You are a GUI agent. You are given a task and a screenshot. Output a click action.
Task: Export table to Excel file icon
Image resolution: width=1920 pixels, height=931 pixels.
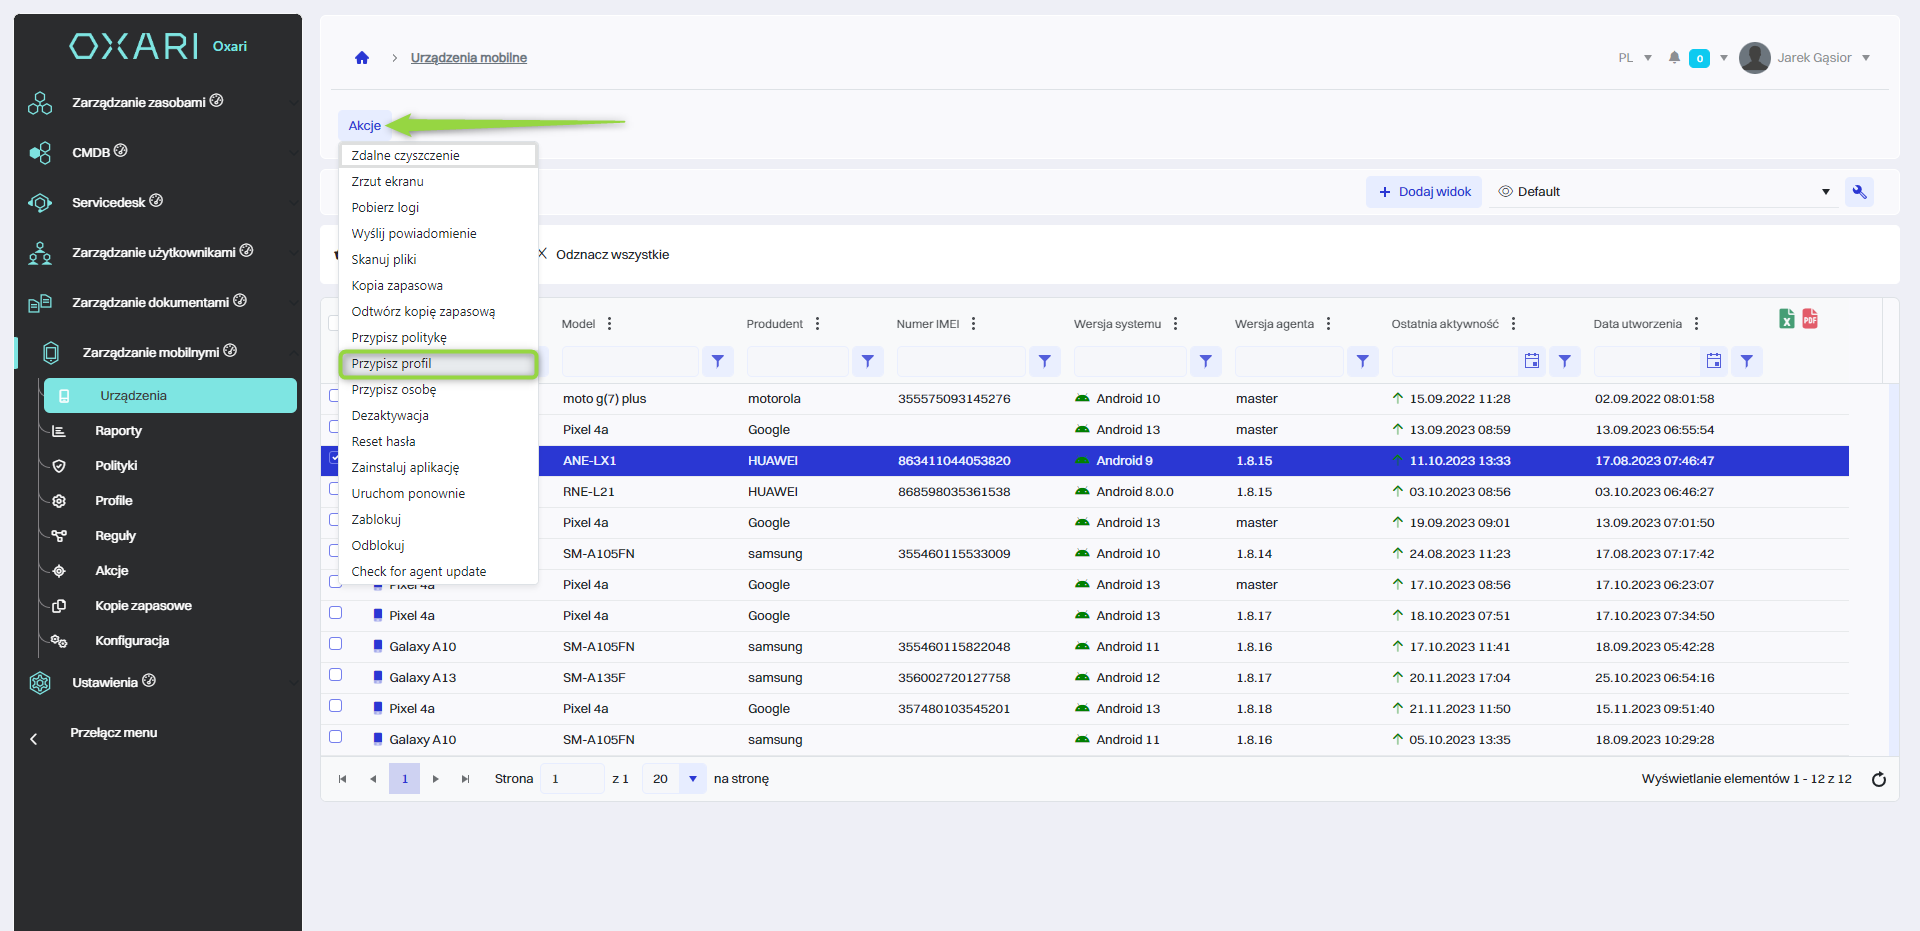tap(1787, 319)
